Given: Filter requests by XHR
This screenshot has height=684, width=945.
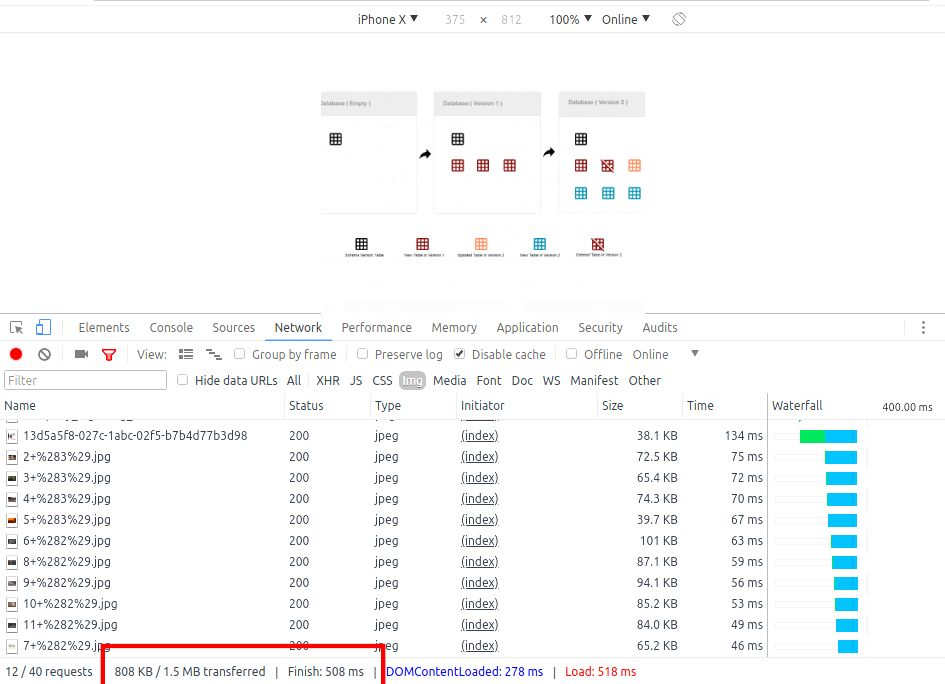Looking at the screenshot, I should pos(328,380).
